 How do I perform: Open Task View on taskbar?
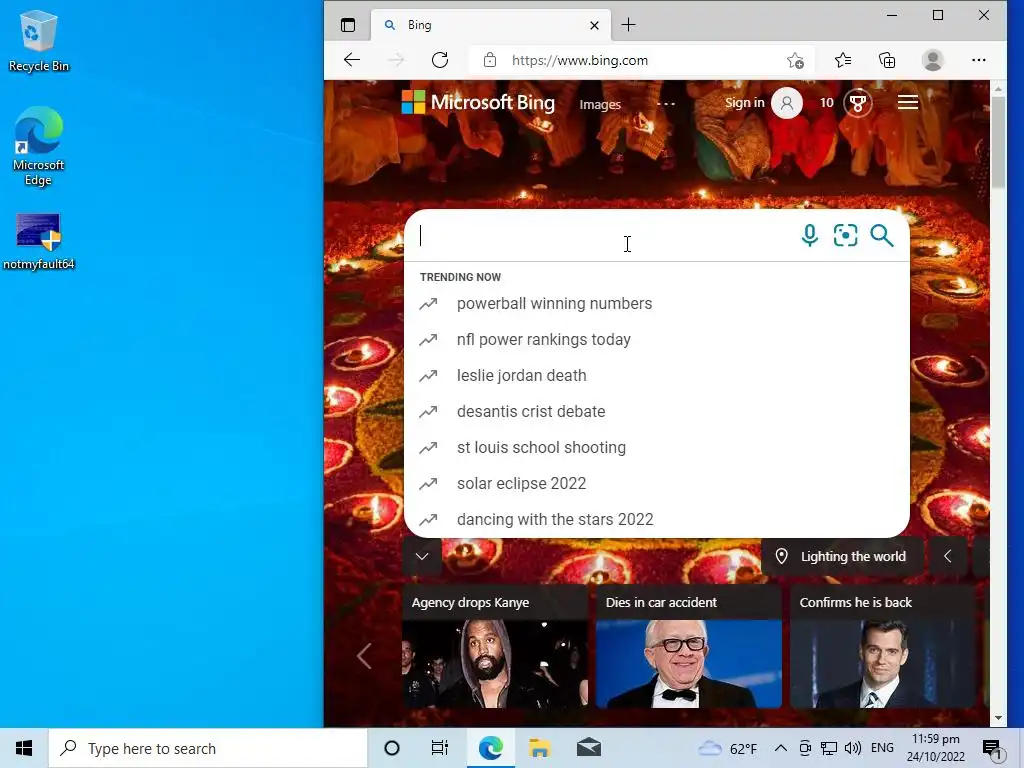click(x=440, y=748)
